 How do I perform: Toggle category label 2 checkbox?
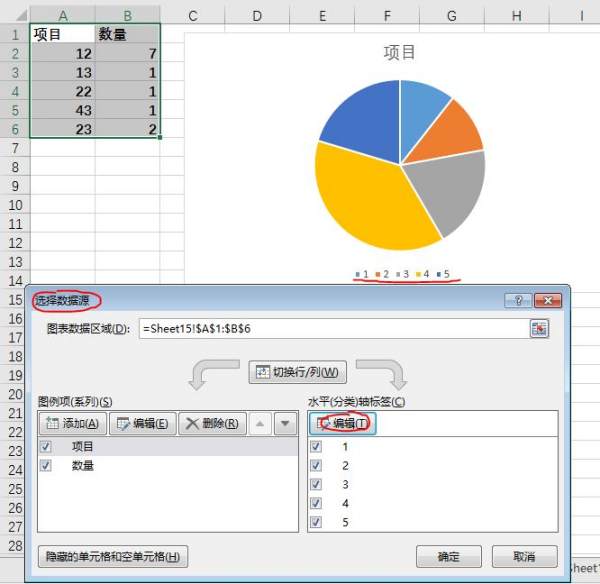click(316, 466)
